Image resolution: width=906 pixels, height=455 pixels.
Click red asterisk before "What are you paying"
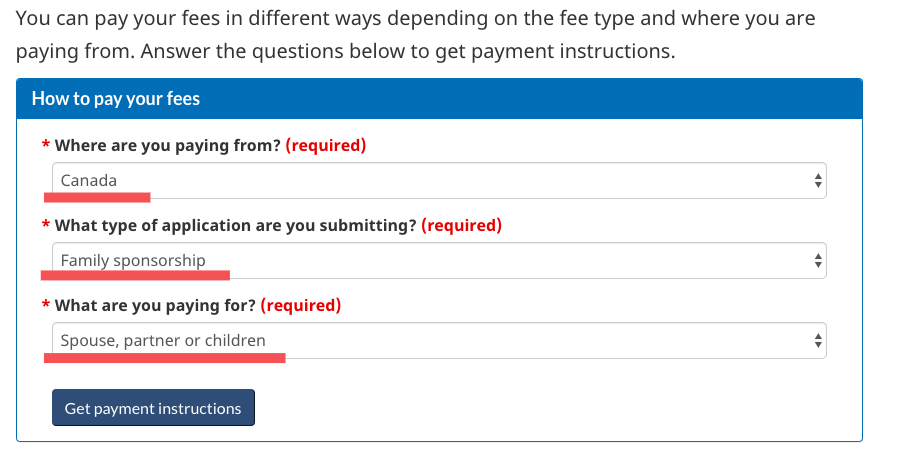46,306
